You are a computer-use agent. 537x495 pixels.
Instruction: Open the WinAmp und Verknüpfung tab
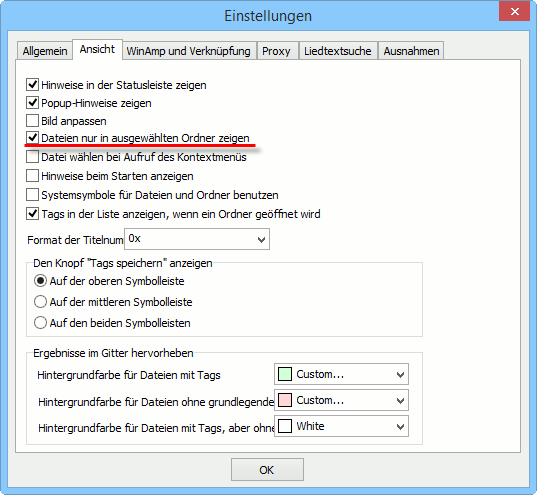click(189, 51)
